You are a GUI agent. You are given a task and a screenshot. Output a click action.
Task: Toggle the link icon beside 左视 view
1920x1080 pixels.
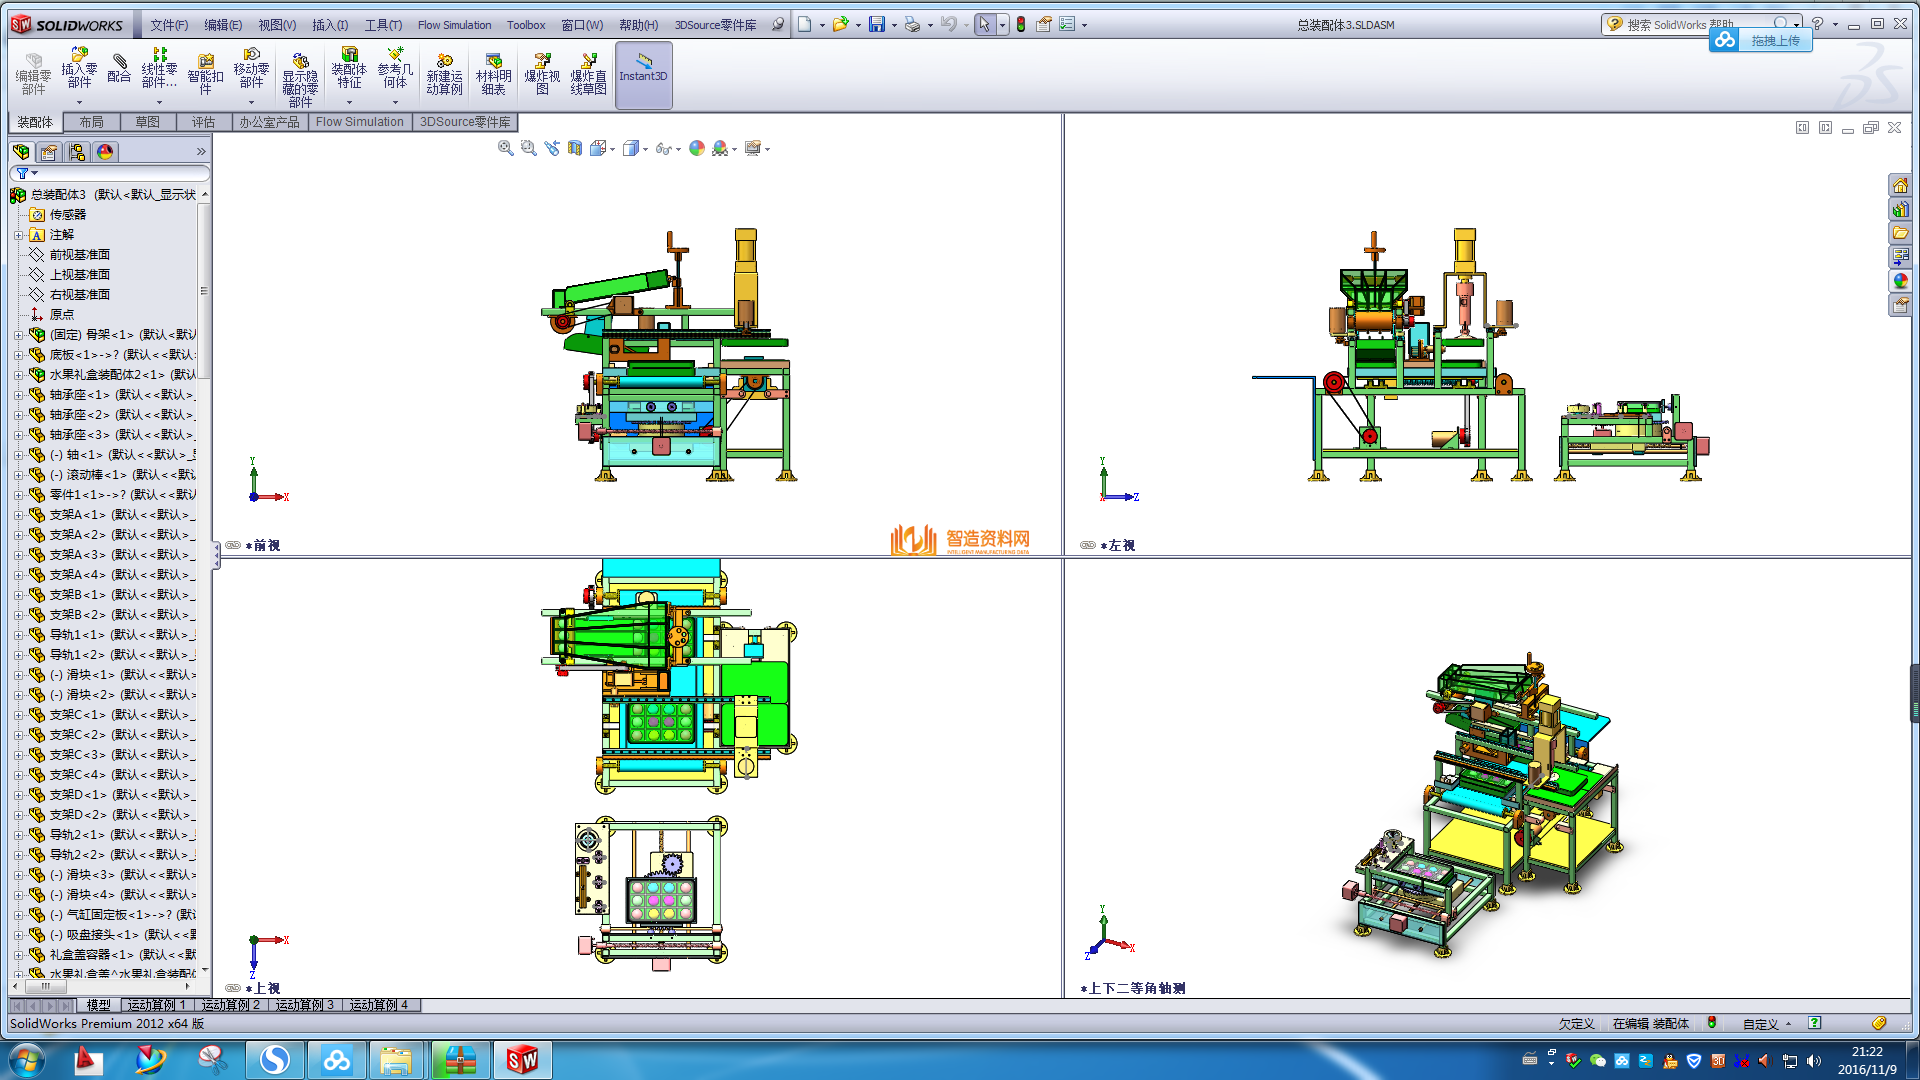click(x=1088, y=545)
